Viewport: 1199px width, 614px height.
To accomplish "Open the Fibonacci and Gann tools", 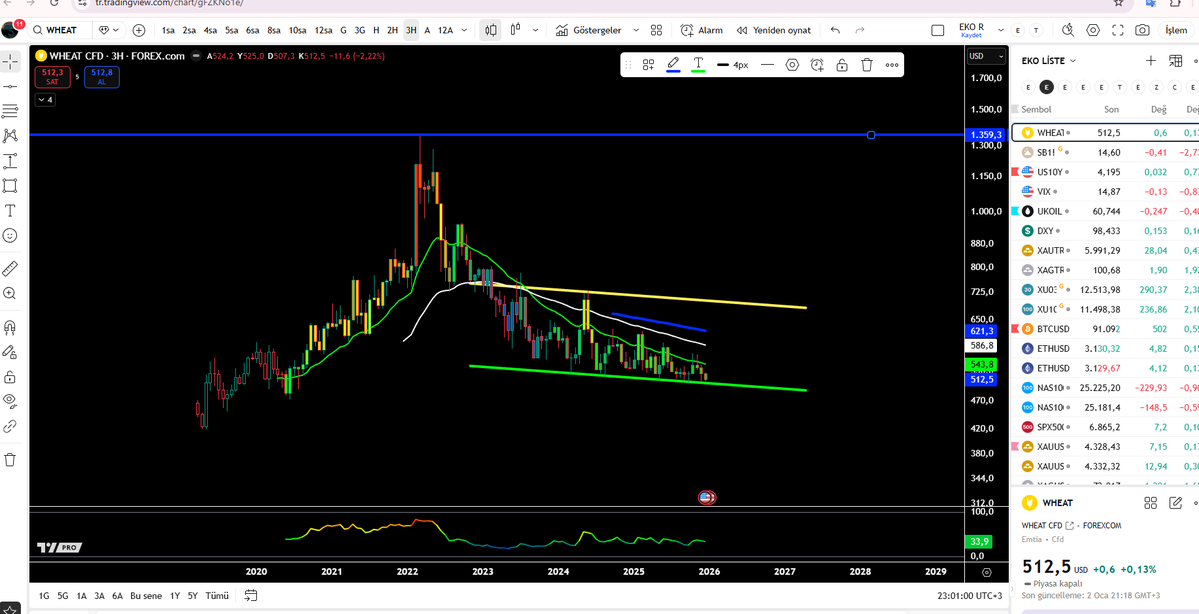I will [10, 112].
